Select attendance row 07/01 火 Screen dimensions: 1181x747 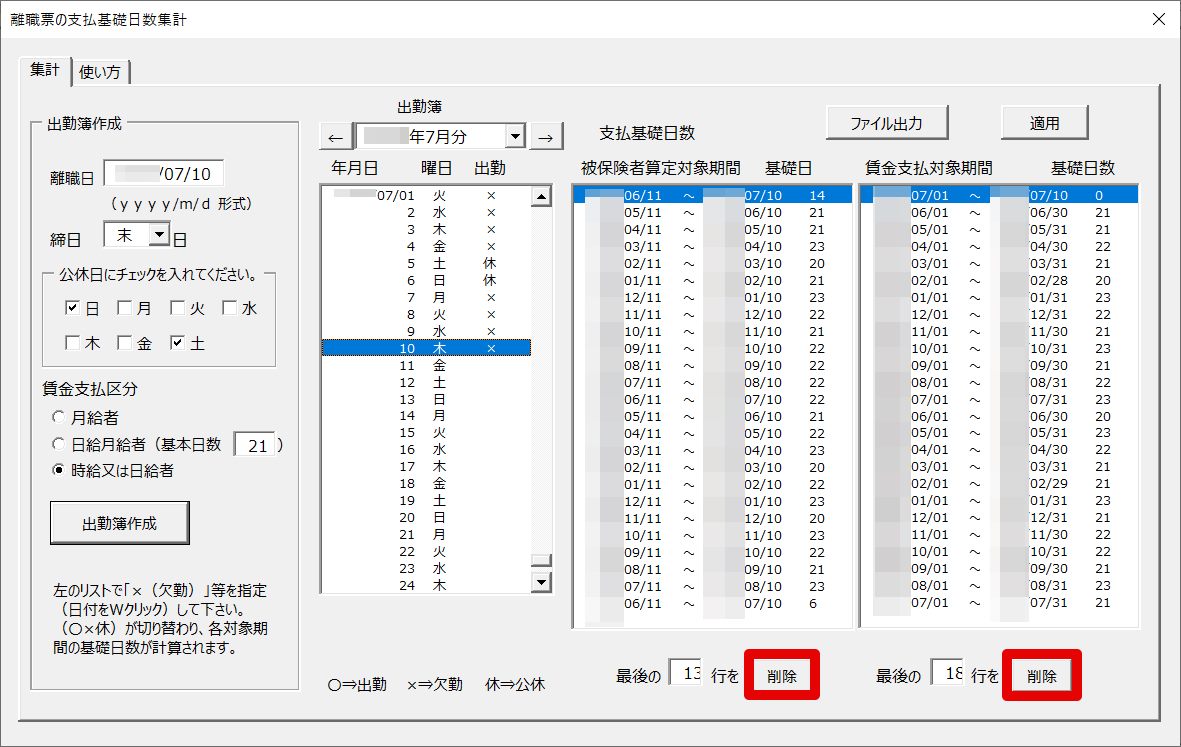tap(426, 196)
